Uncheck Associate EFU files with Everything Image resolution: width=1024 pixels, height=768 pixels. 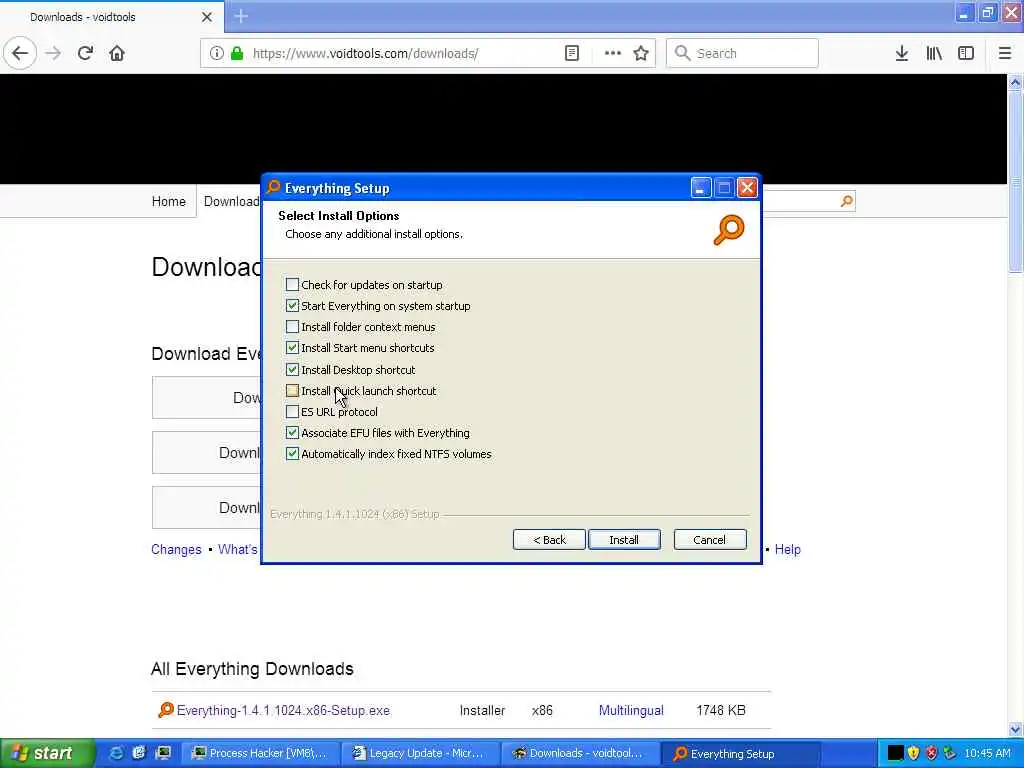coord(293,433)
